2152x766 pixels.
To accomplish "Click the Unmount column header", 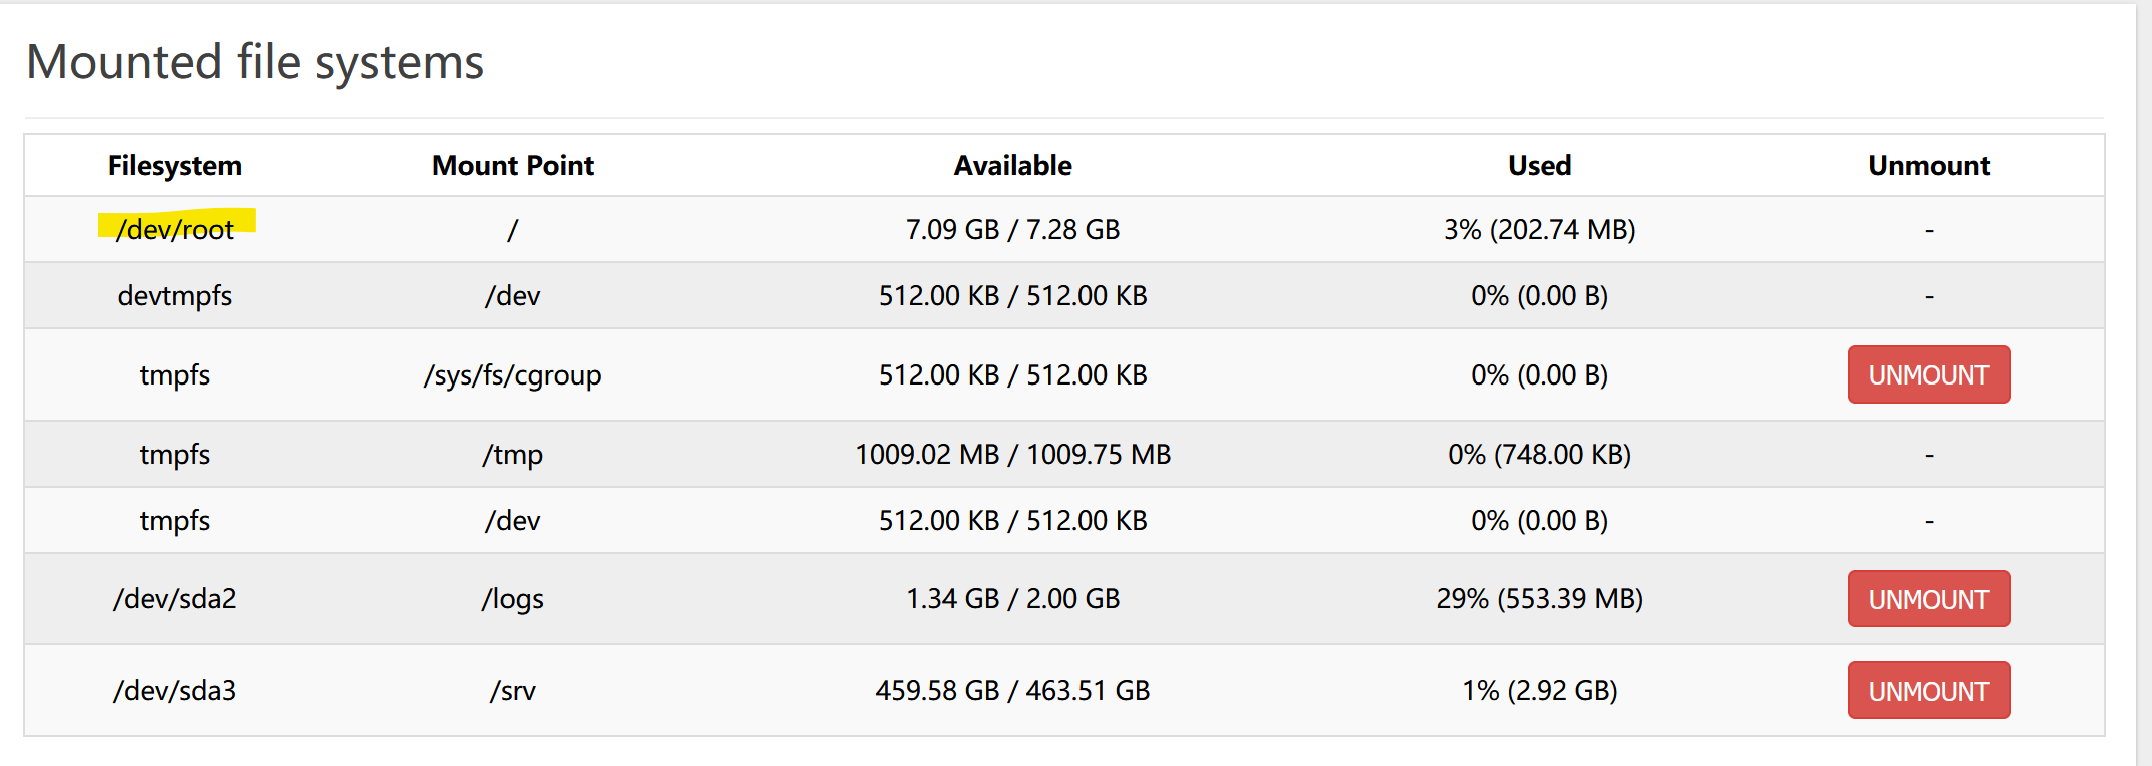I will [1928, 166].
